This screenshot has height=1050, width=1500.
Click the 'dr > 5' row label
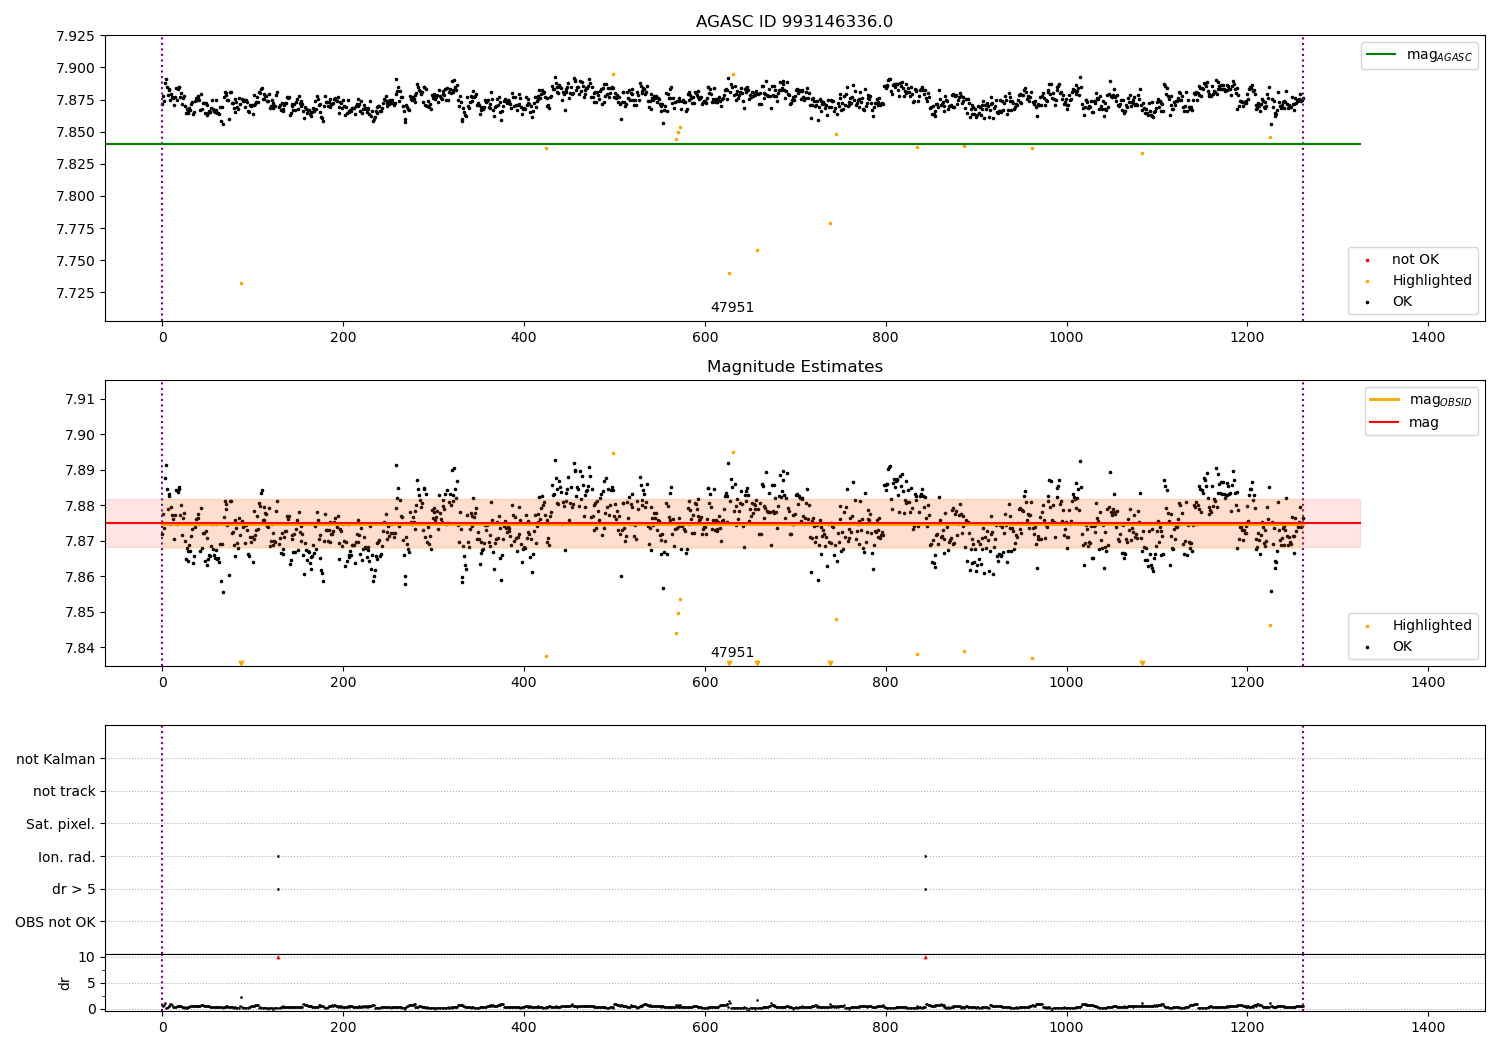73,889
